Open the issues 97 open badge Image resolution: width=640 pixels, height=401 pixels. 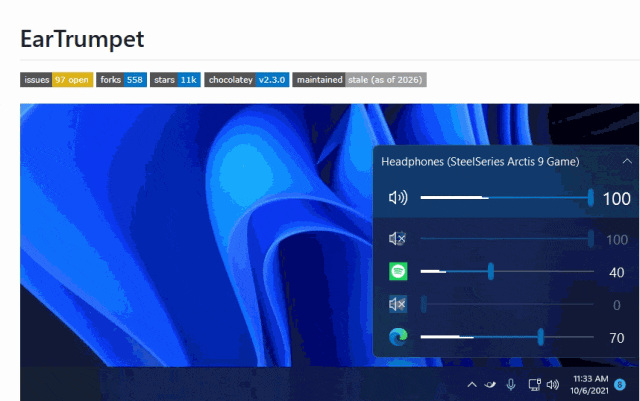[57, 80]
